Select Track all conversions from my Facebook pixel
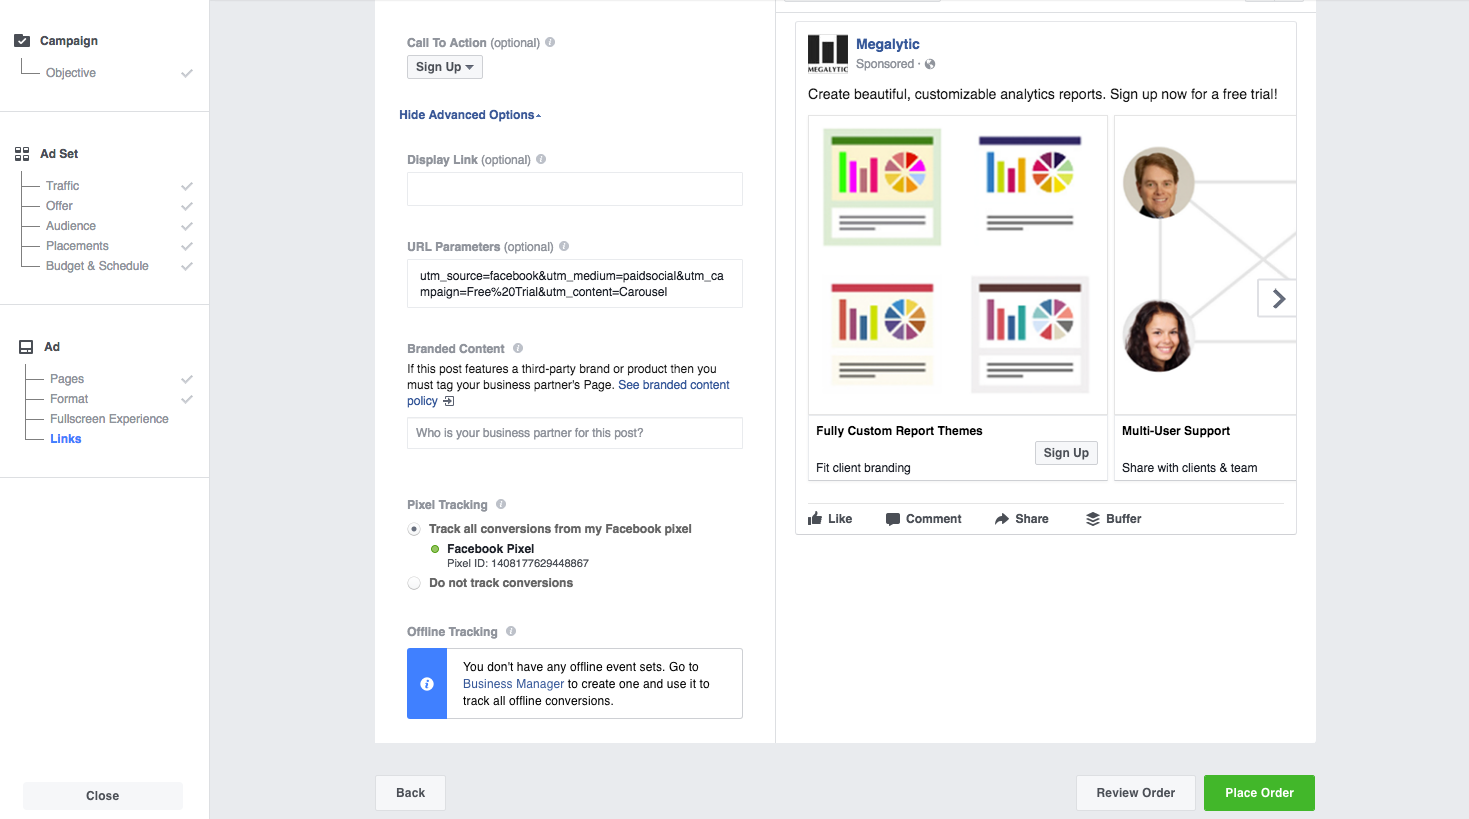The image size is (1469, 819). point(414,529)
